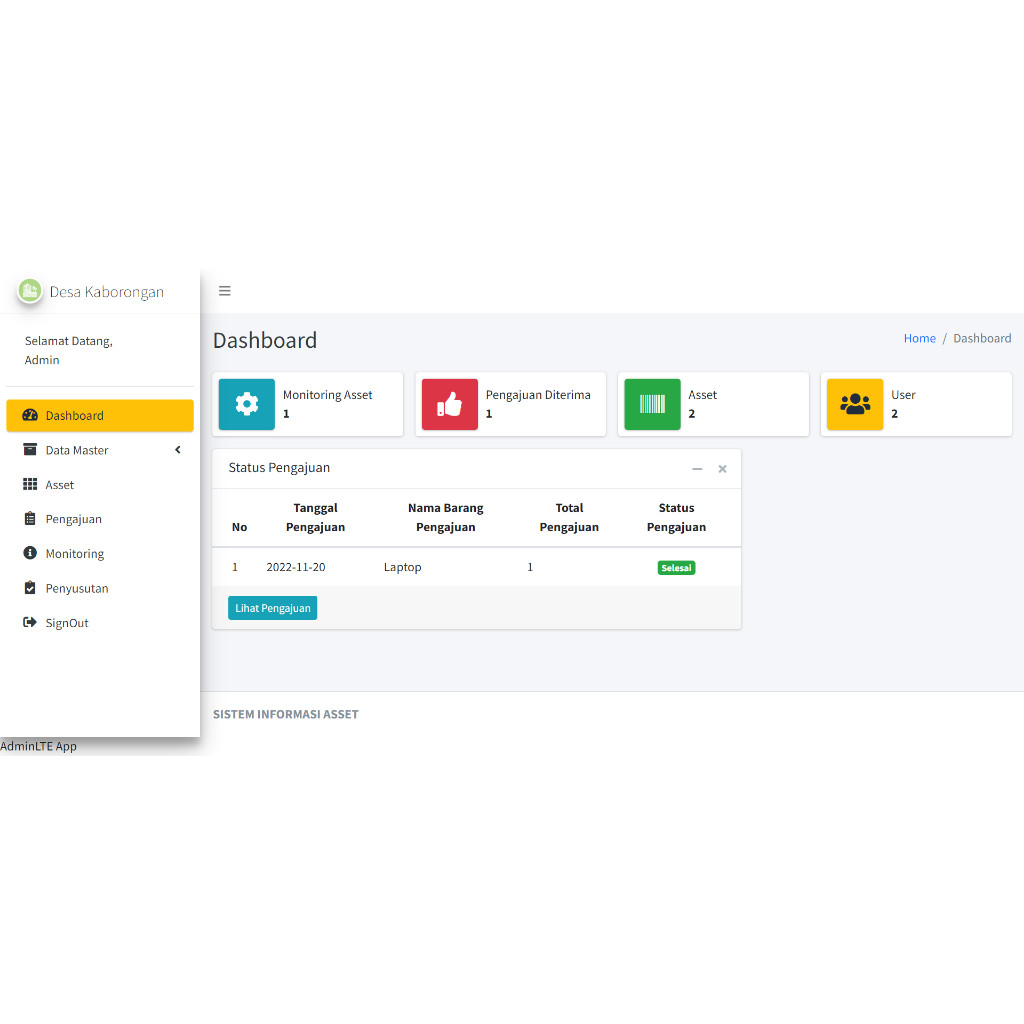Click the clipboard icon beside Pengajuan

pos(29,518)
